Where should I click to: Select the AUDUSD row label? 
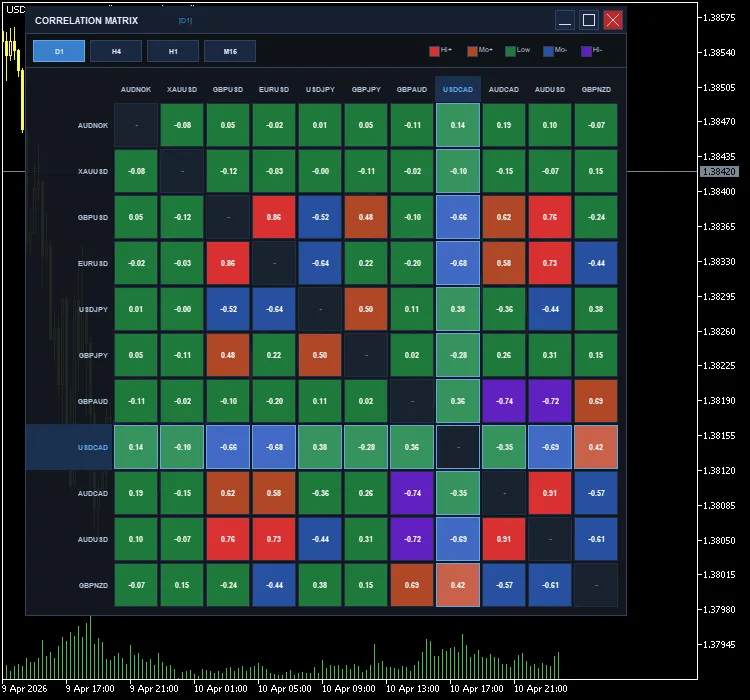click(93, 539)
